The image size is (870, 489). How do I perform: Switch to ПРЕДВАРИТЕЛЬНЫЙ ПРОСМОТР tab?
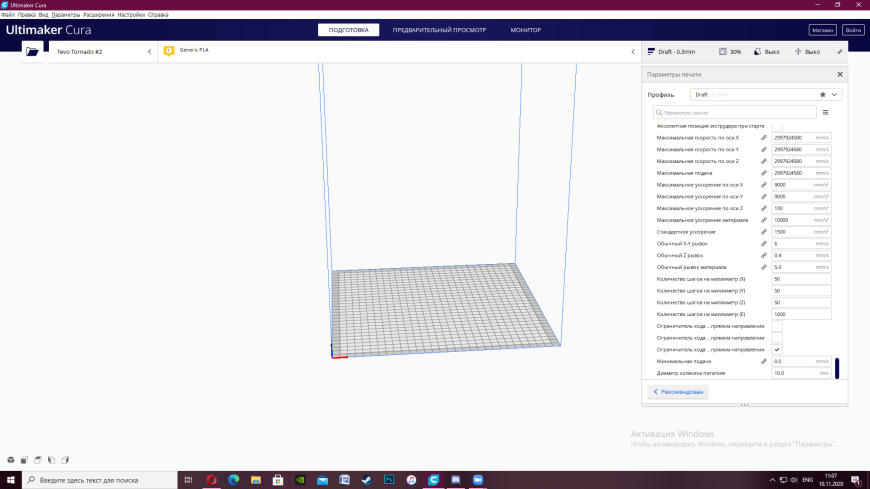pyautogui.click(x=439, y=30)
